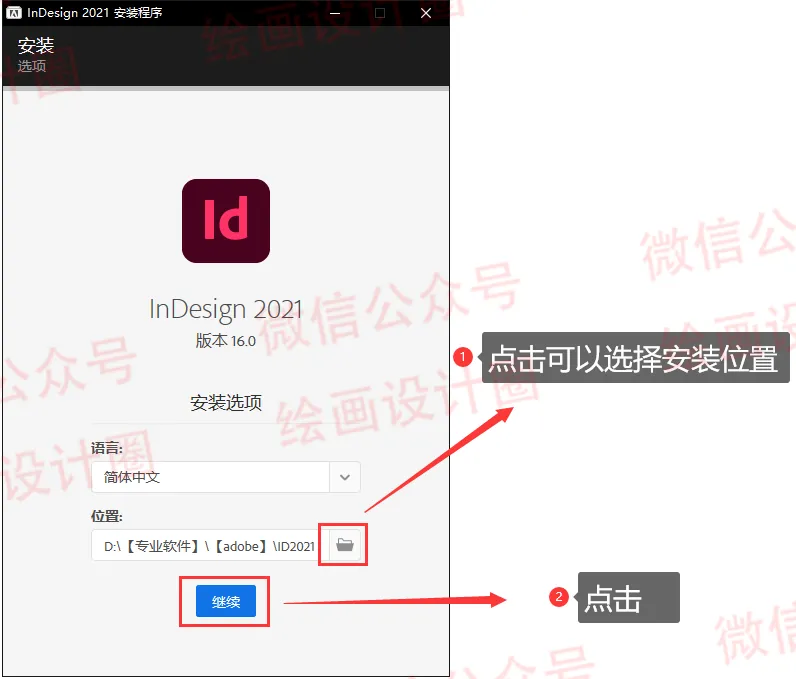
Task: Click the 版本 16.0 version text
Action: tap(226, 341)
